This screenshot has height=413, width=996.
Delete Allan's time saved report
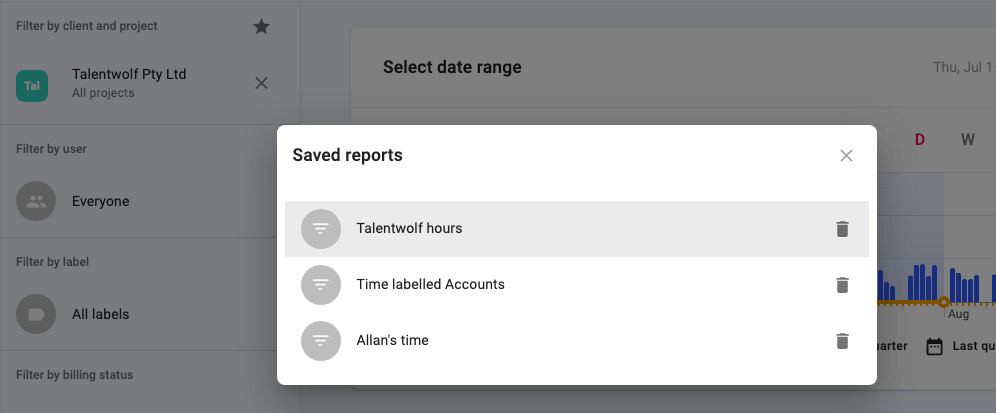[842, 341]
